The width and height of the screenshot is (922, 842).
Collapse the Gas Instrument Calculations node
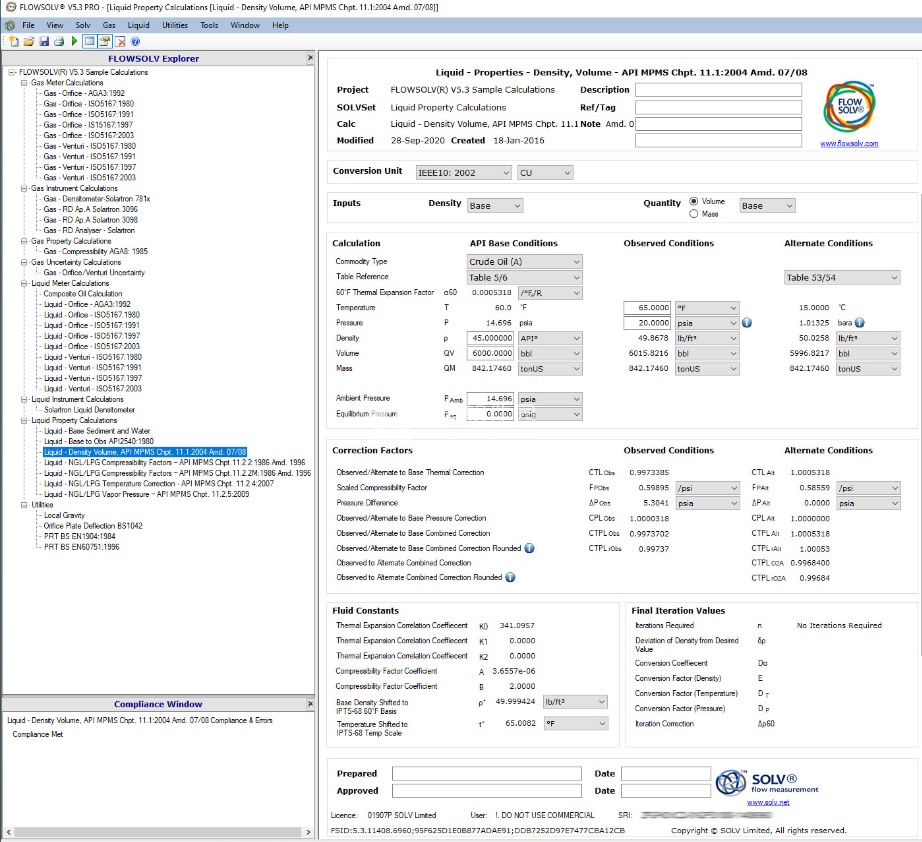point(24,188)
